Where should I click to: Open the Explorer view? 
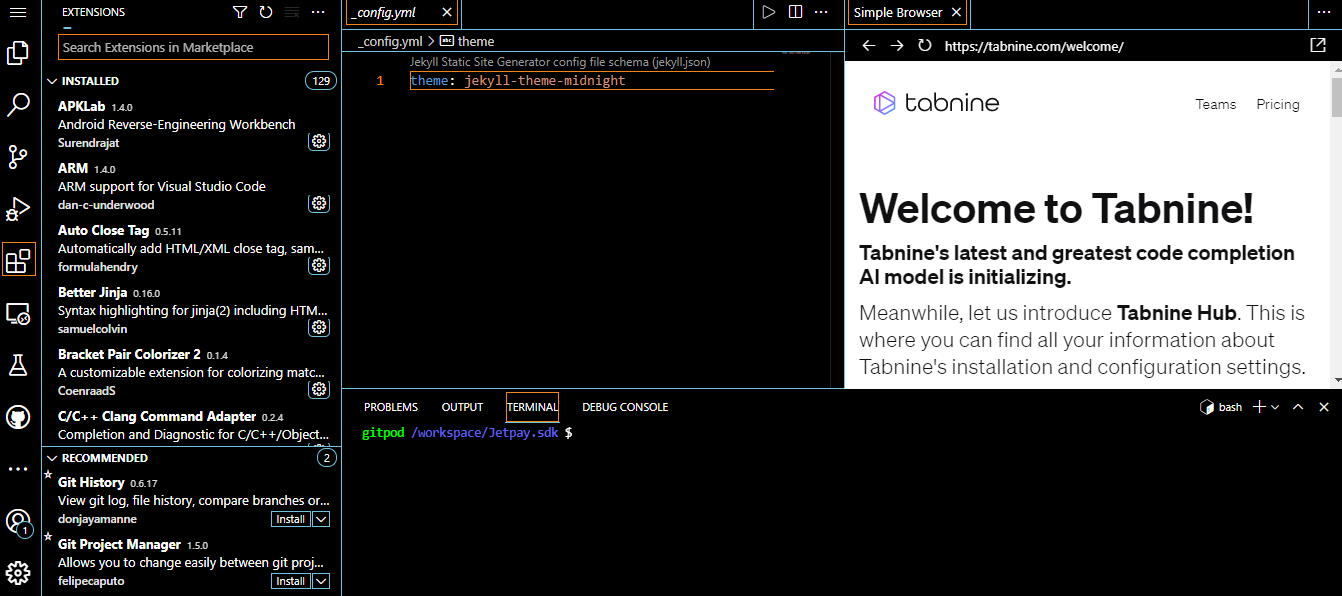point(18,53)
